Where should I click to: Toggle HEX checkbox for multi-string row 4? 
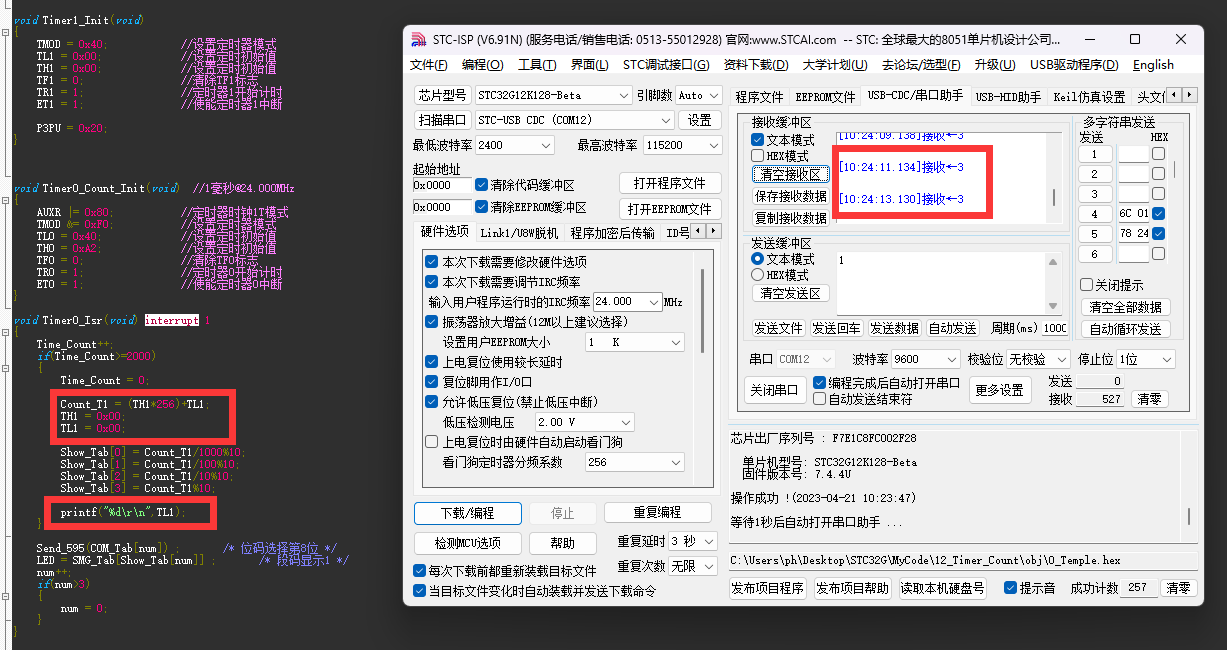click(x=1158, y=214)
